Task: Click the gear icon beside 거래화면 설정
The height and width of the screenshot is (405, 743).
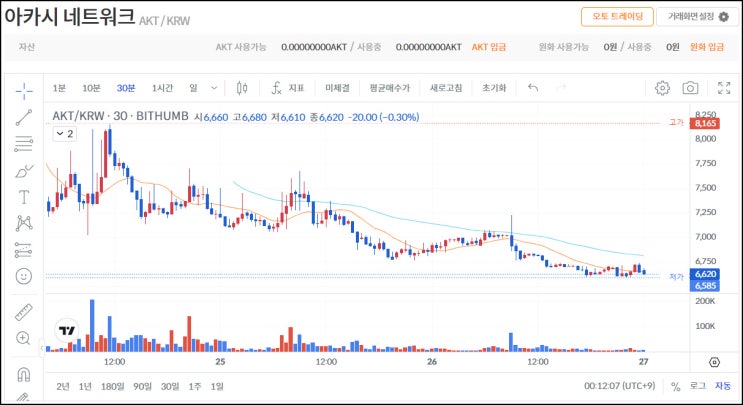Action: point(724,17)
